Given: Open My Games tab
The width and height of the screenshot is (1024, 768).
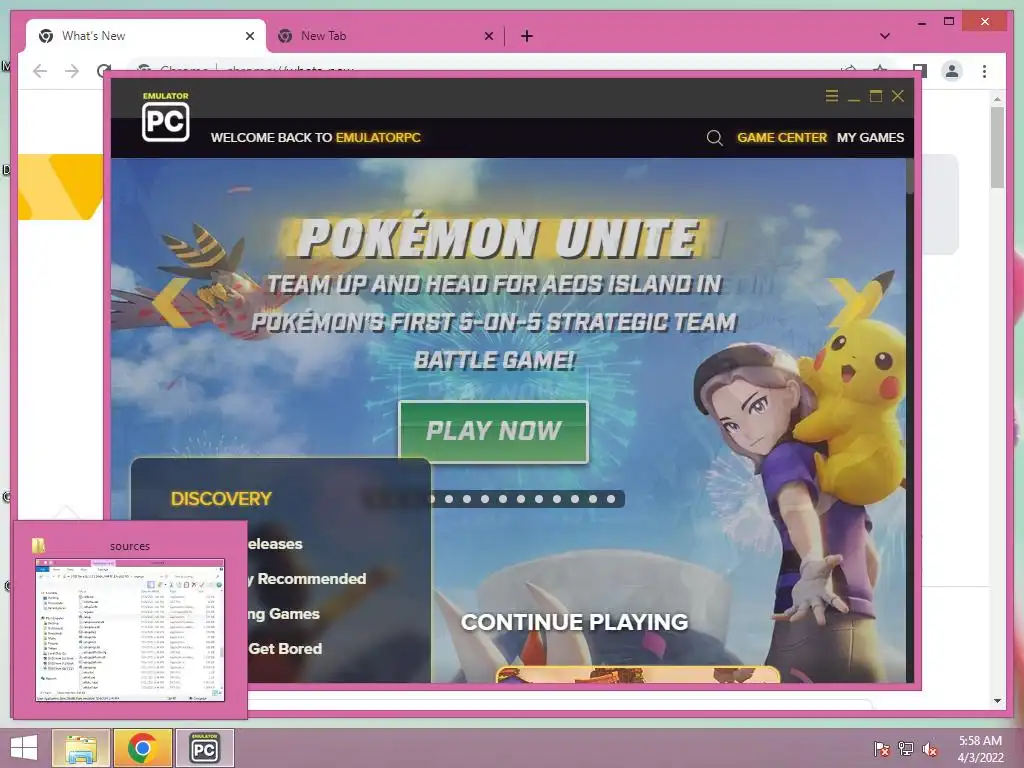Looking at the screenshot, I should 870,138.
